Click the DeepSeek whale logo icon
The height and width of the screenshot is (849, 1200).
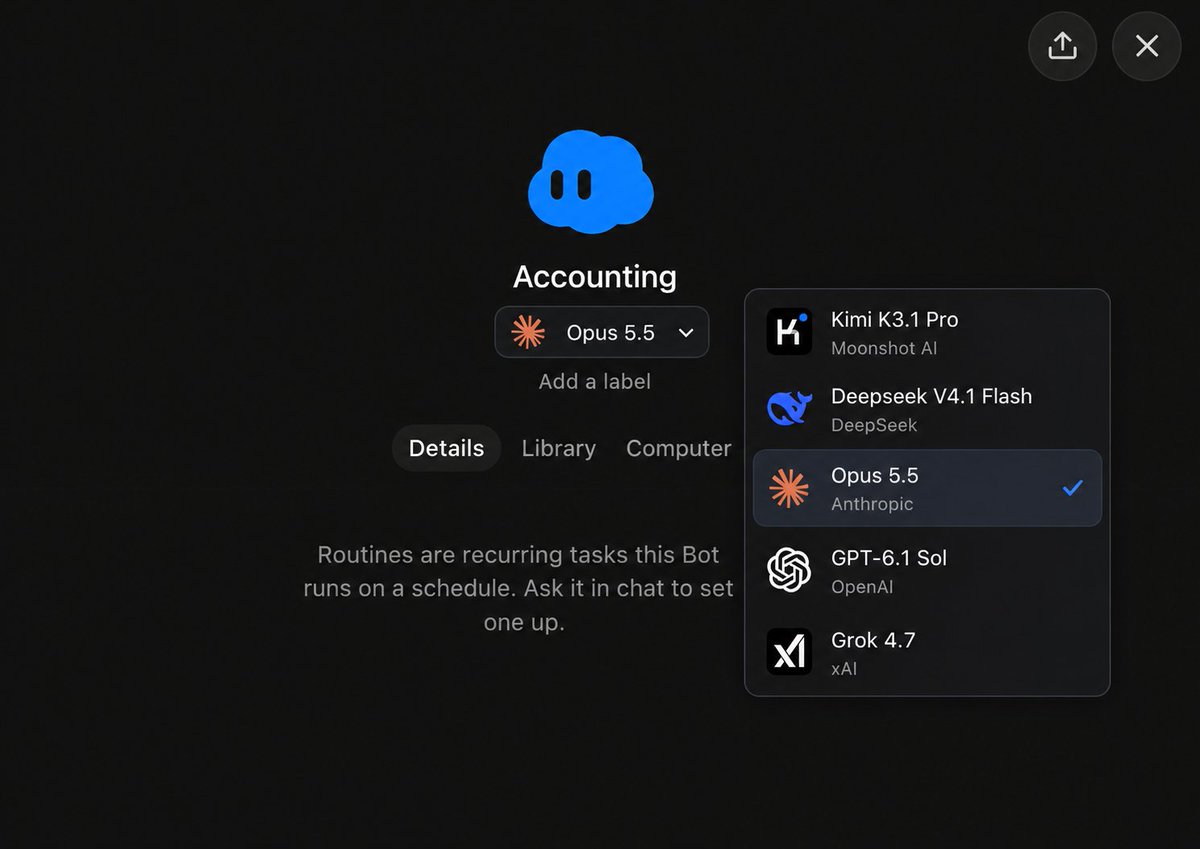pos(789,408)
